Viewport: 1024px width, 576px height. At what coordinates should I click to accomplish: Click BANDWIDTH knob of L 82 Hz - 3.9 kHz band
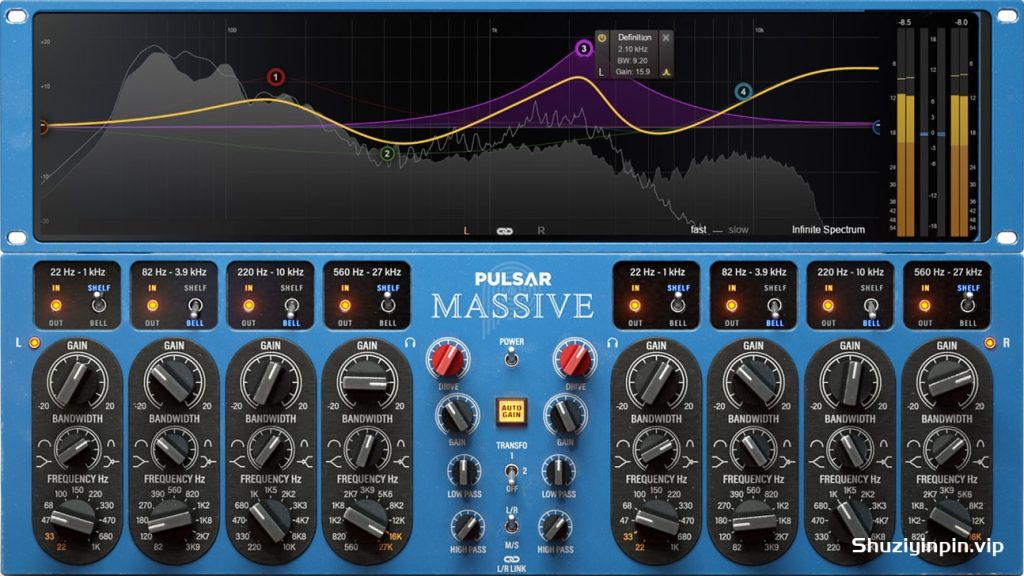coord(174,449)
